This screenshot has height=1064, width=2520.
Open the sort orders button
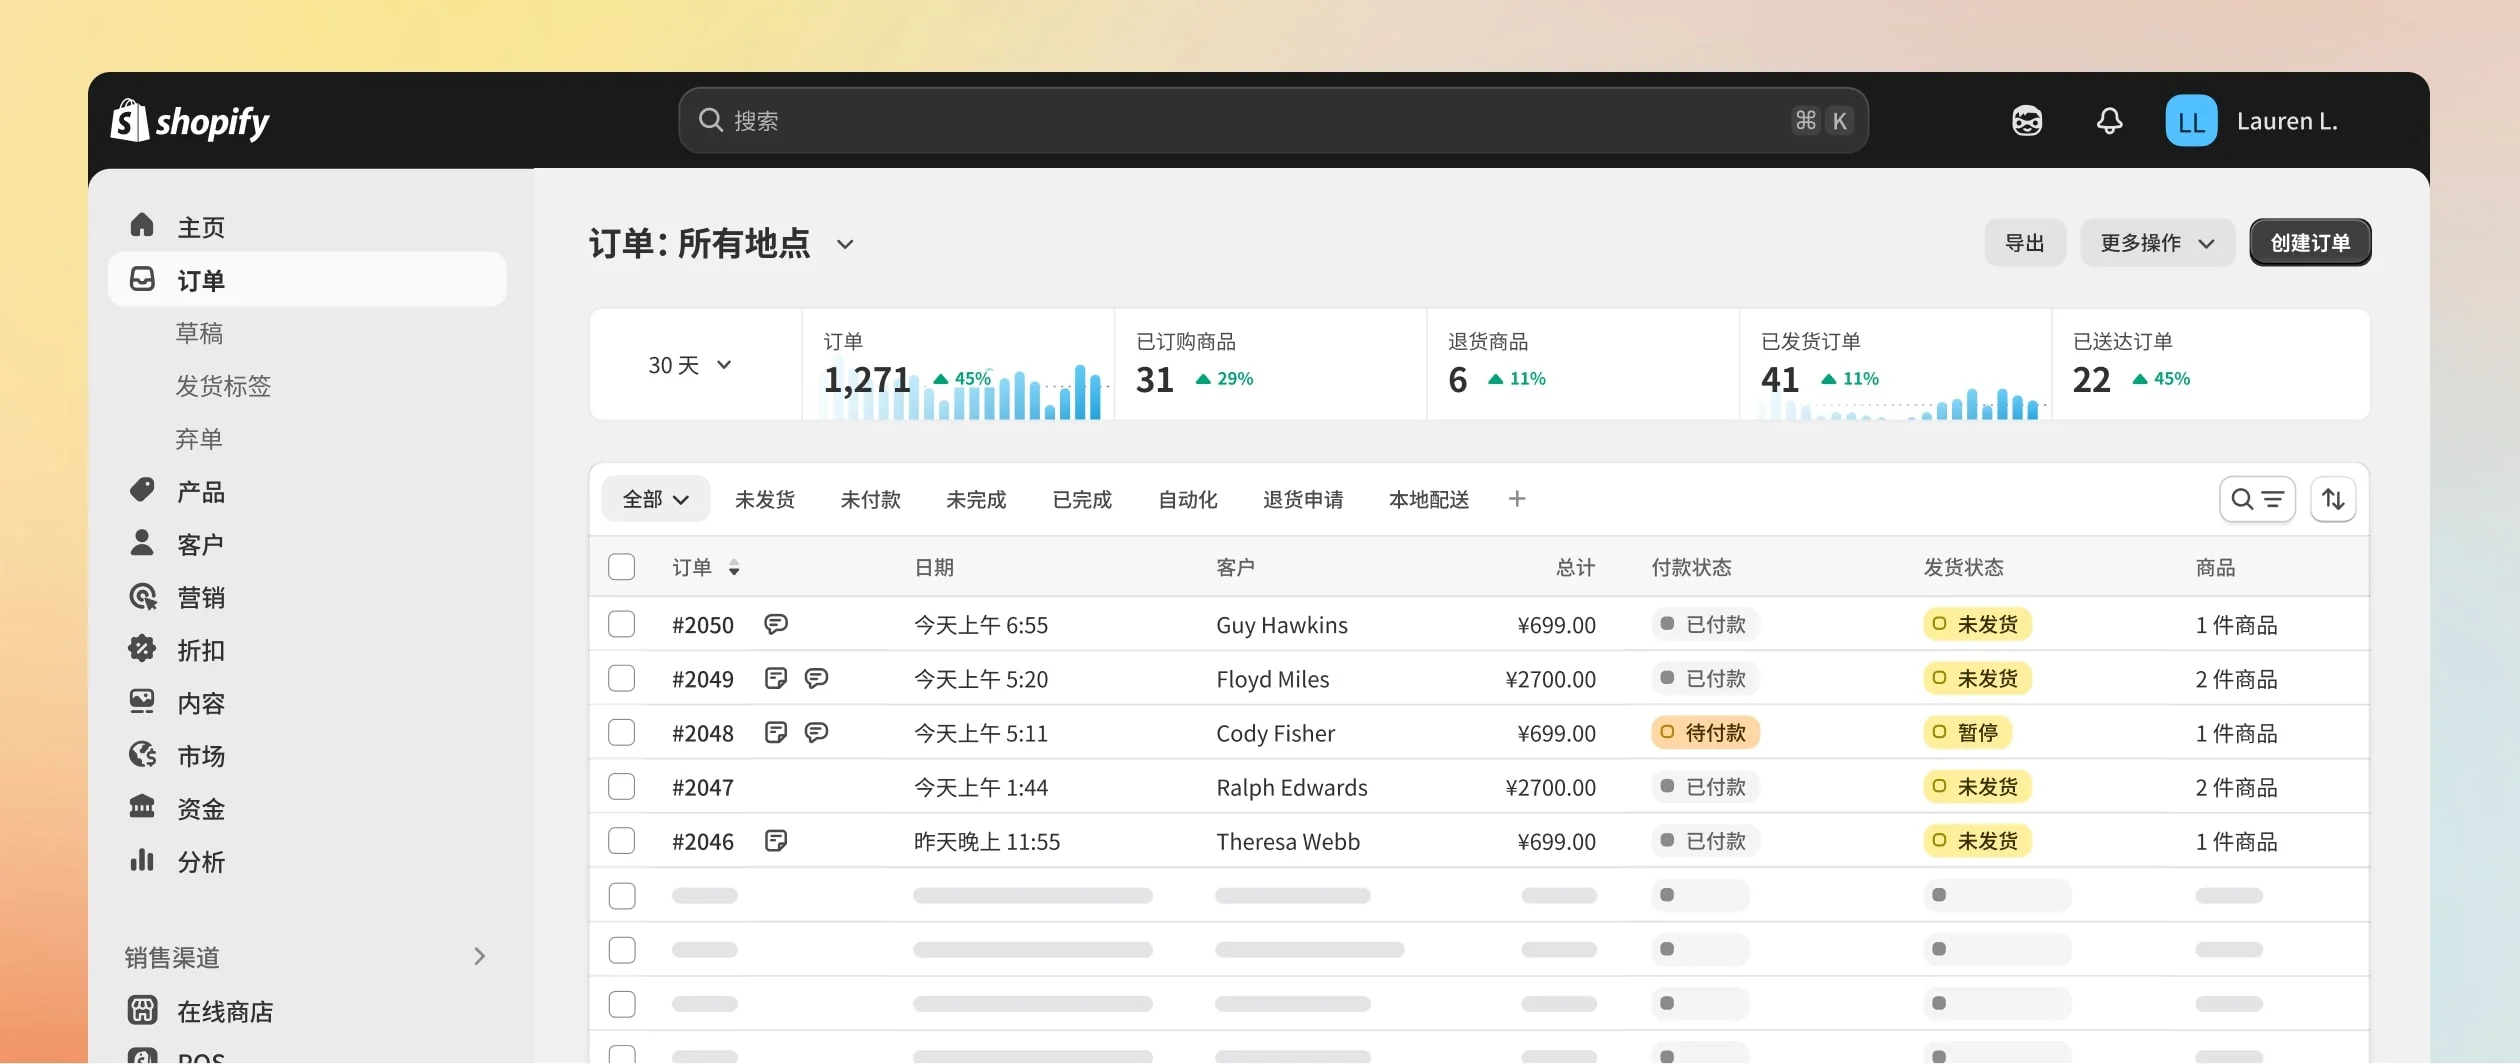coord(2333,499)
